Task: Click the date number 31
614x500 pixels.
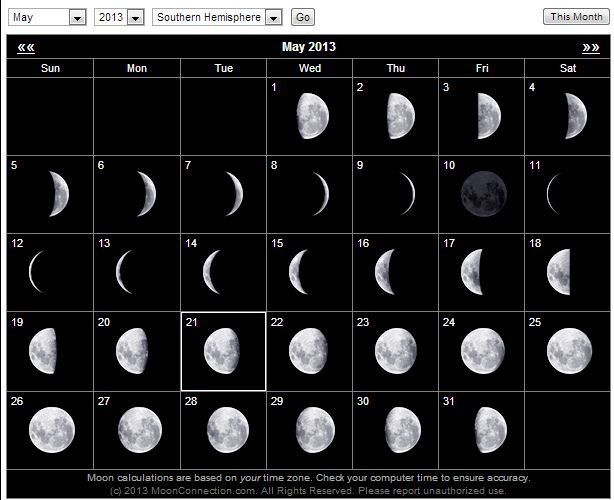Action: coord(448,401)
